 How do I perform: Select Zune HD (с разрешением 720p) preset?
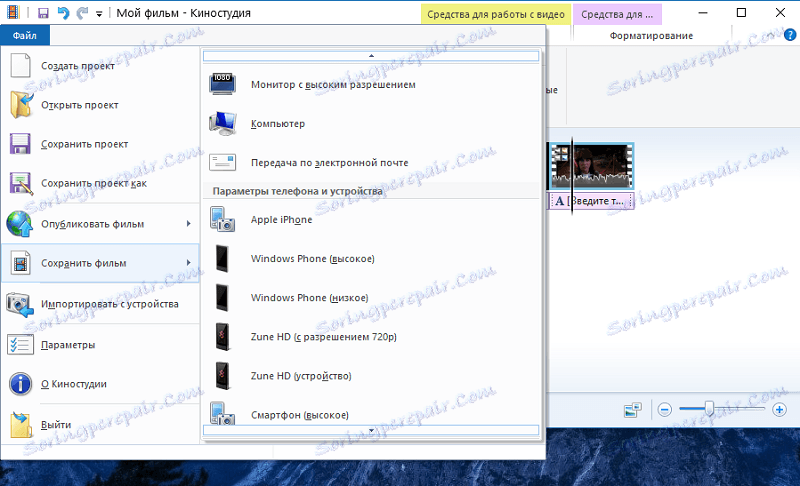(371, 337)
